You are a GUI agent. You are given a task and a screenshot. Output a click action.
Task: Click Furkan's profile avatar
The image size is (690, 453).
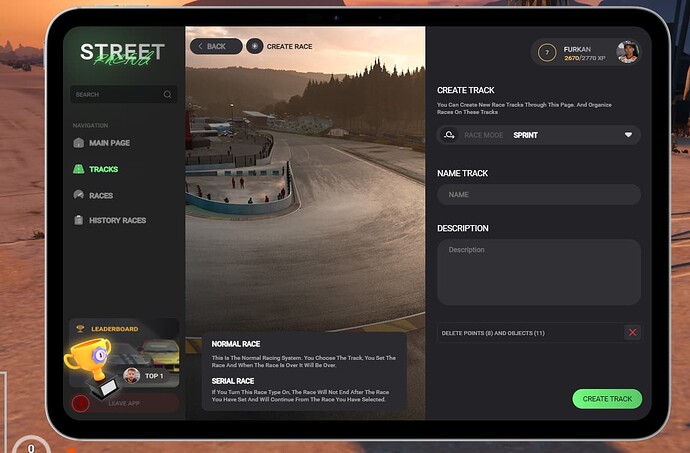click(628, 52)
